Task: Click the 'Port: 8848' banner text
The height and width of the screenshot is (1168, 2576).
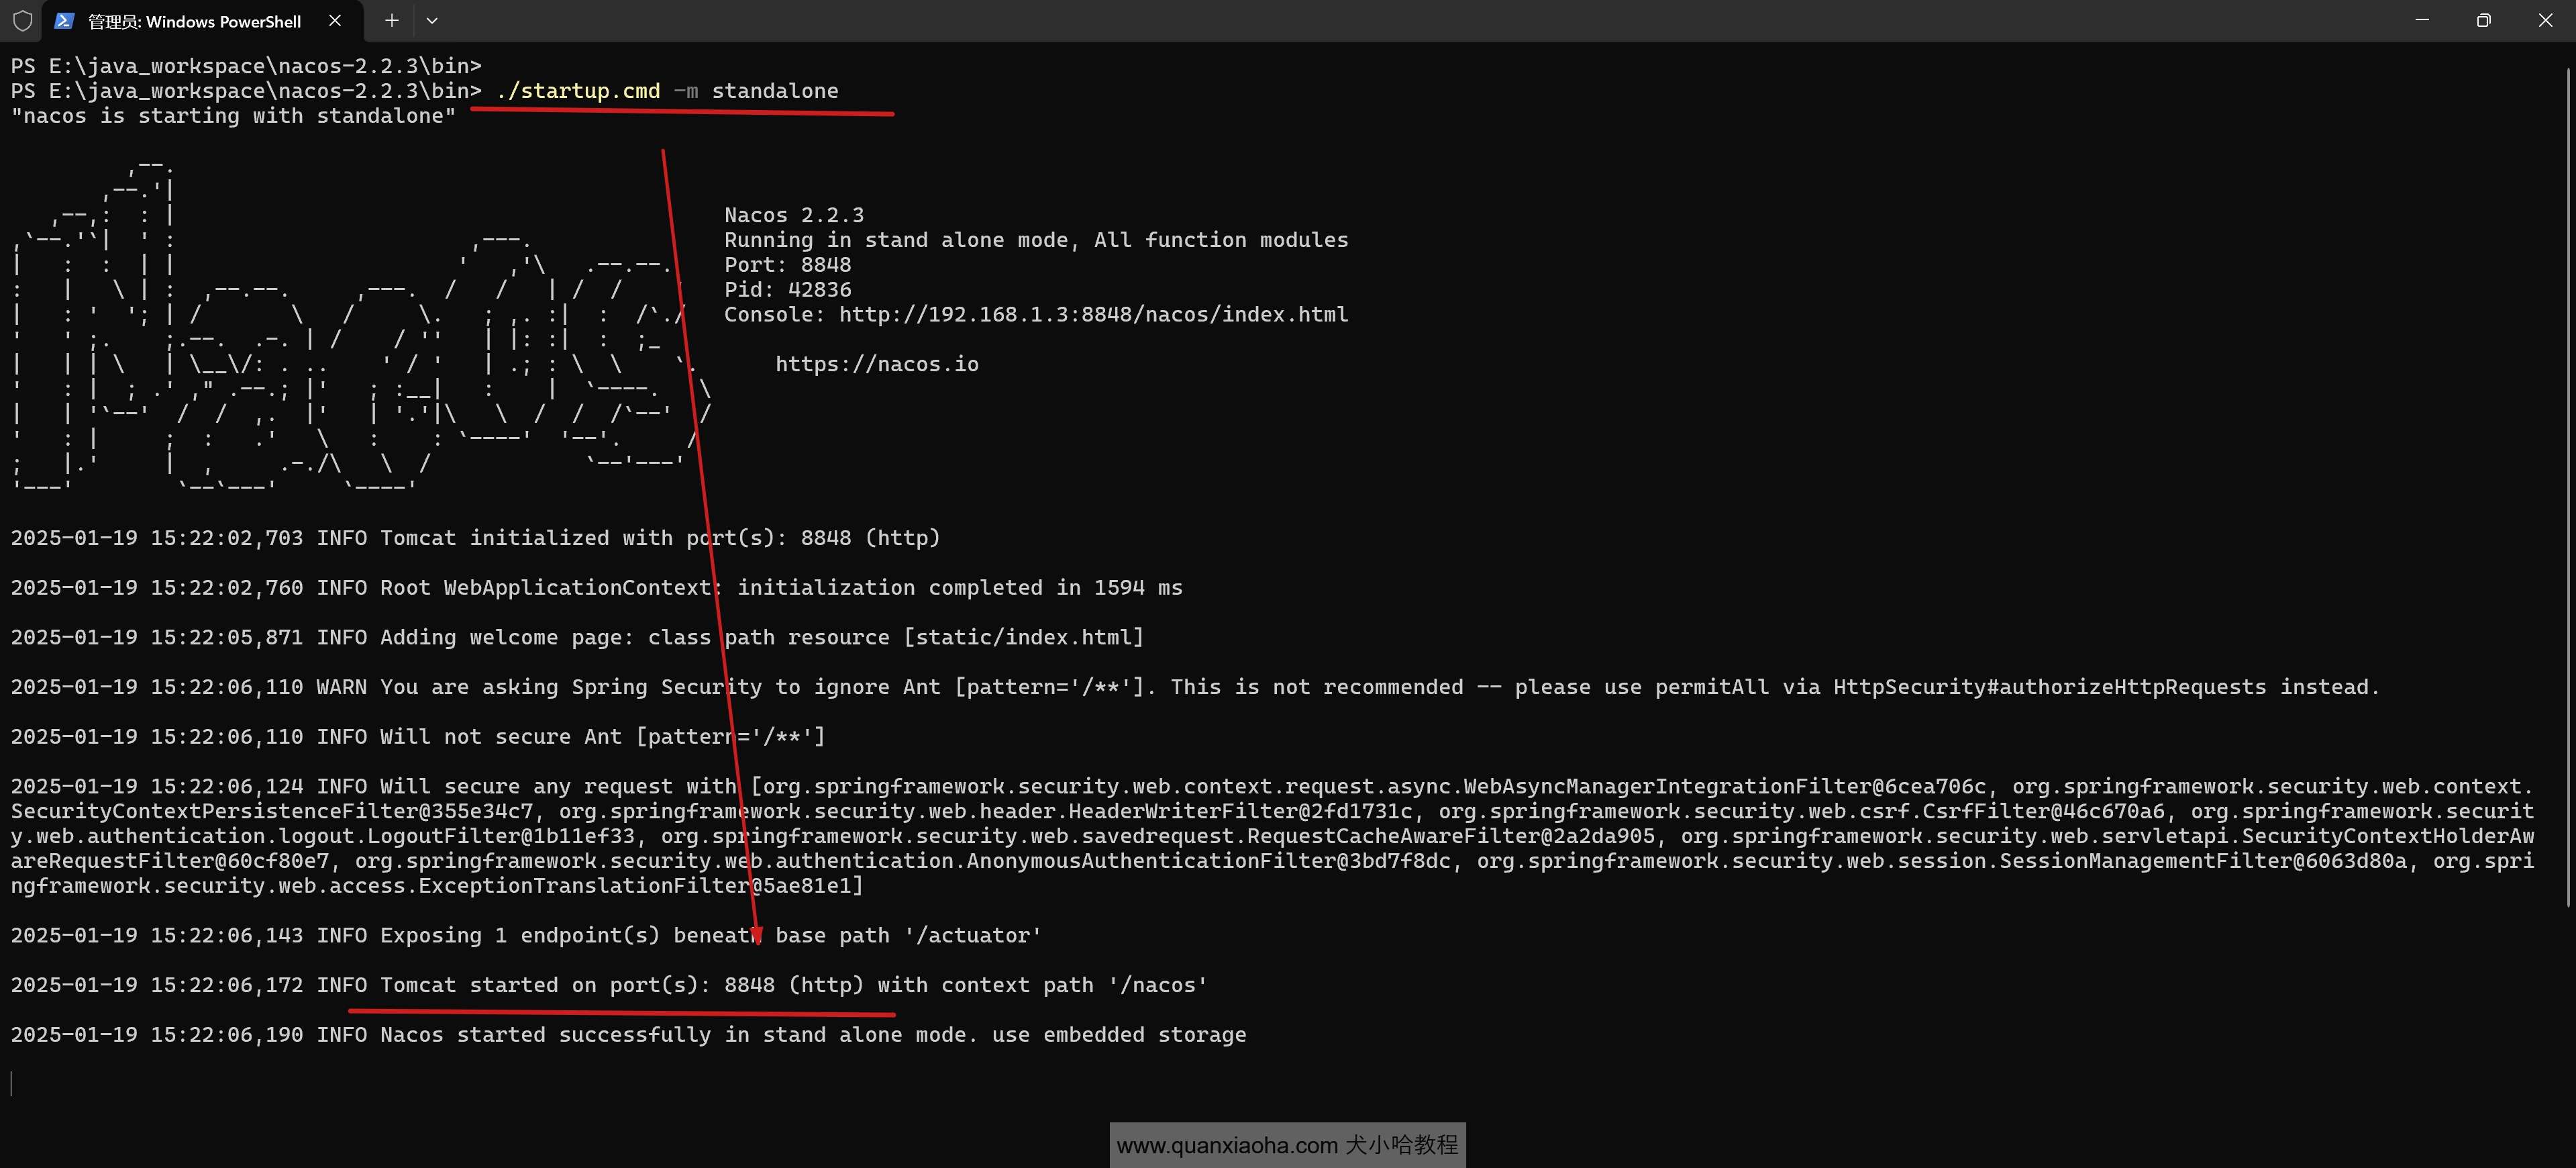Action: (x=787, y=265)
